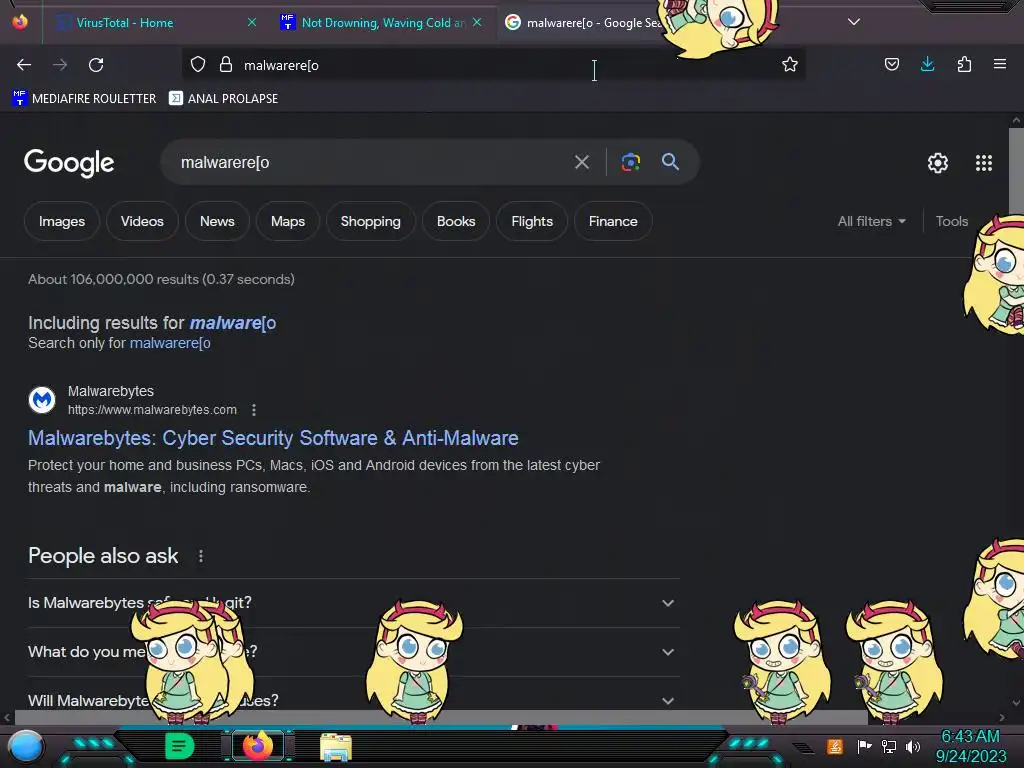Open the extensions puzzle icon
This screenshot has width=1024, height=768.
(964, 65)
